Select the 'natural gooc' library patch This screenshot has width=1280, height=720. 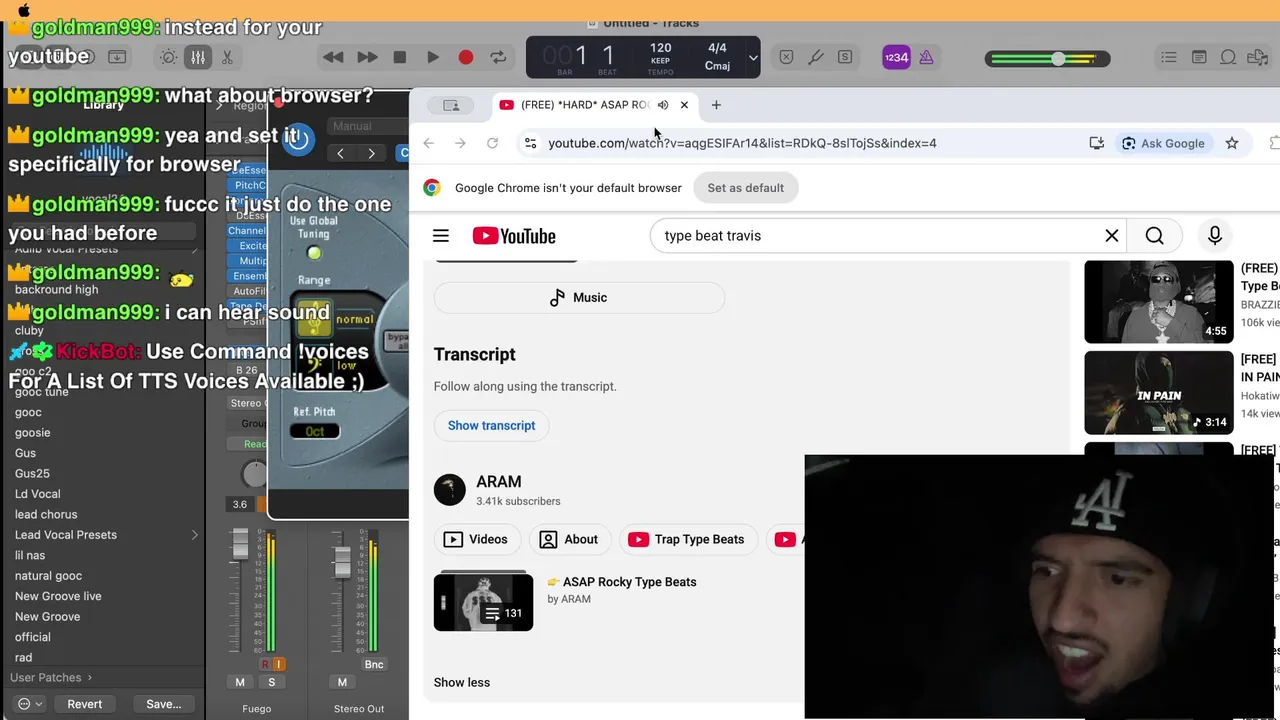click(48, 576)
